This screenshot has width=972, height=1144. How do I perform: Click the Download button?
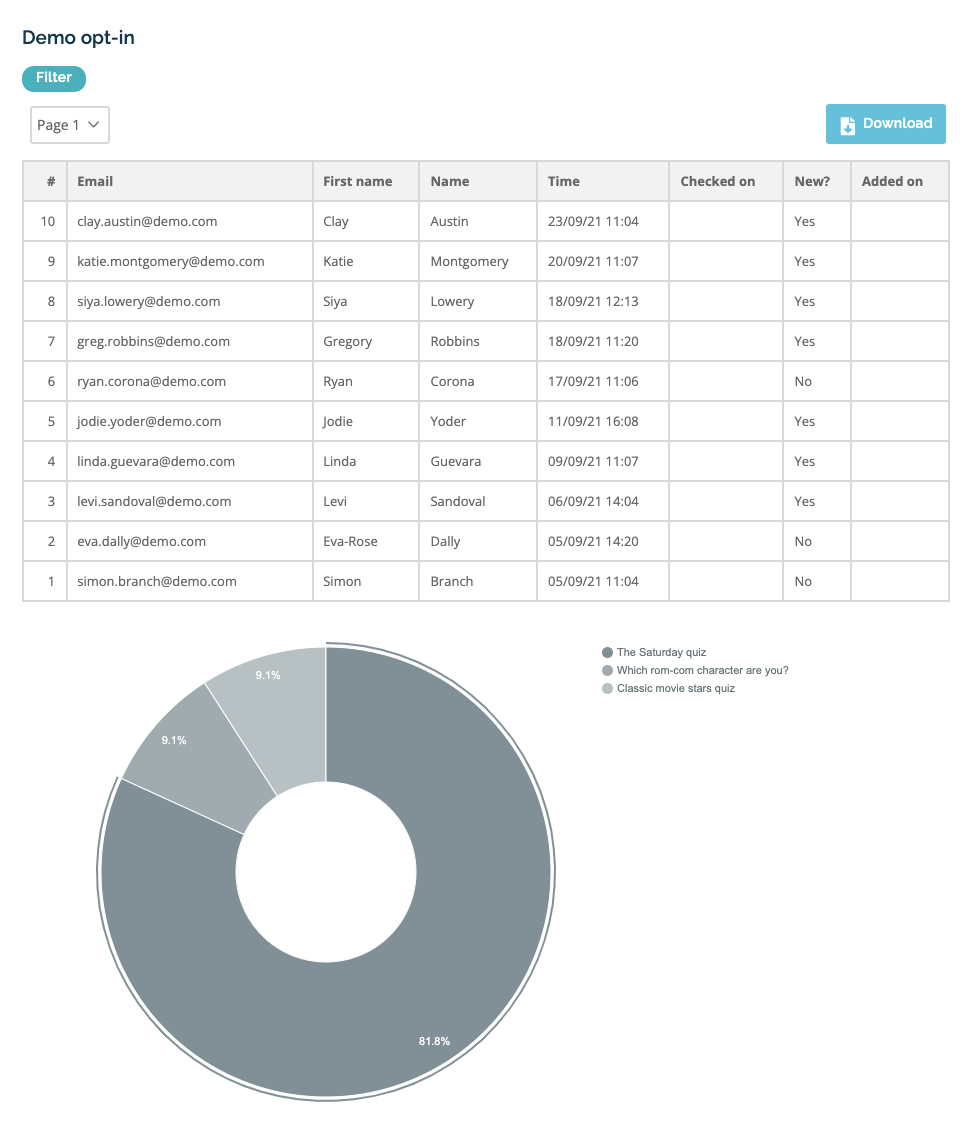[886, 124]
